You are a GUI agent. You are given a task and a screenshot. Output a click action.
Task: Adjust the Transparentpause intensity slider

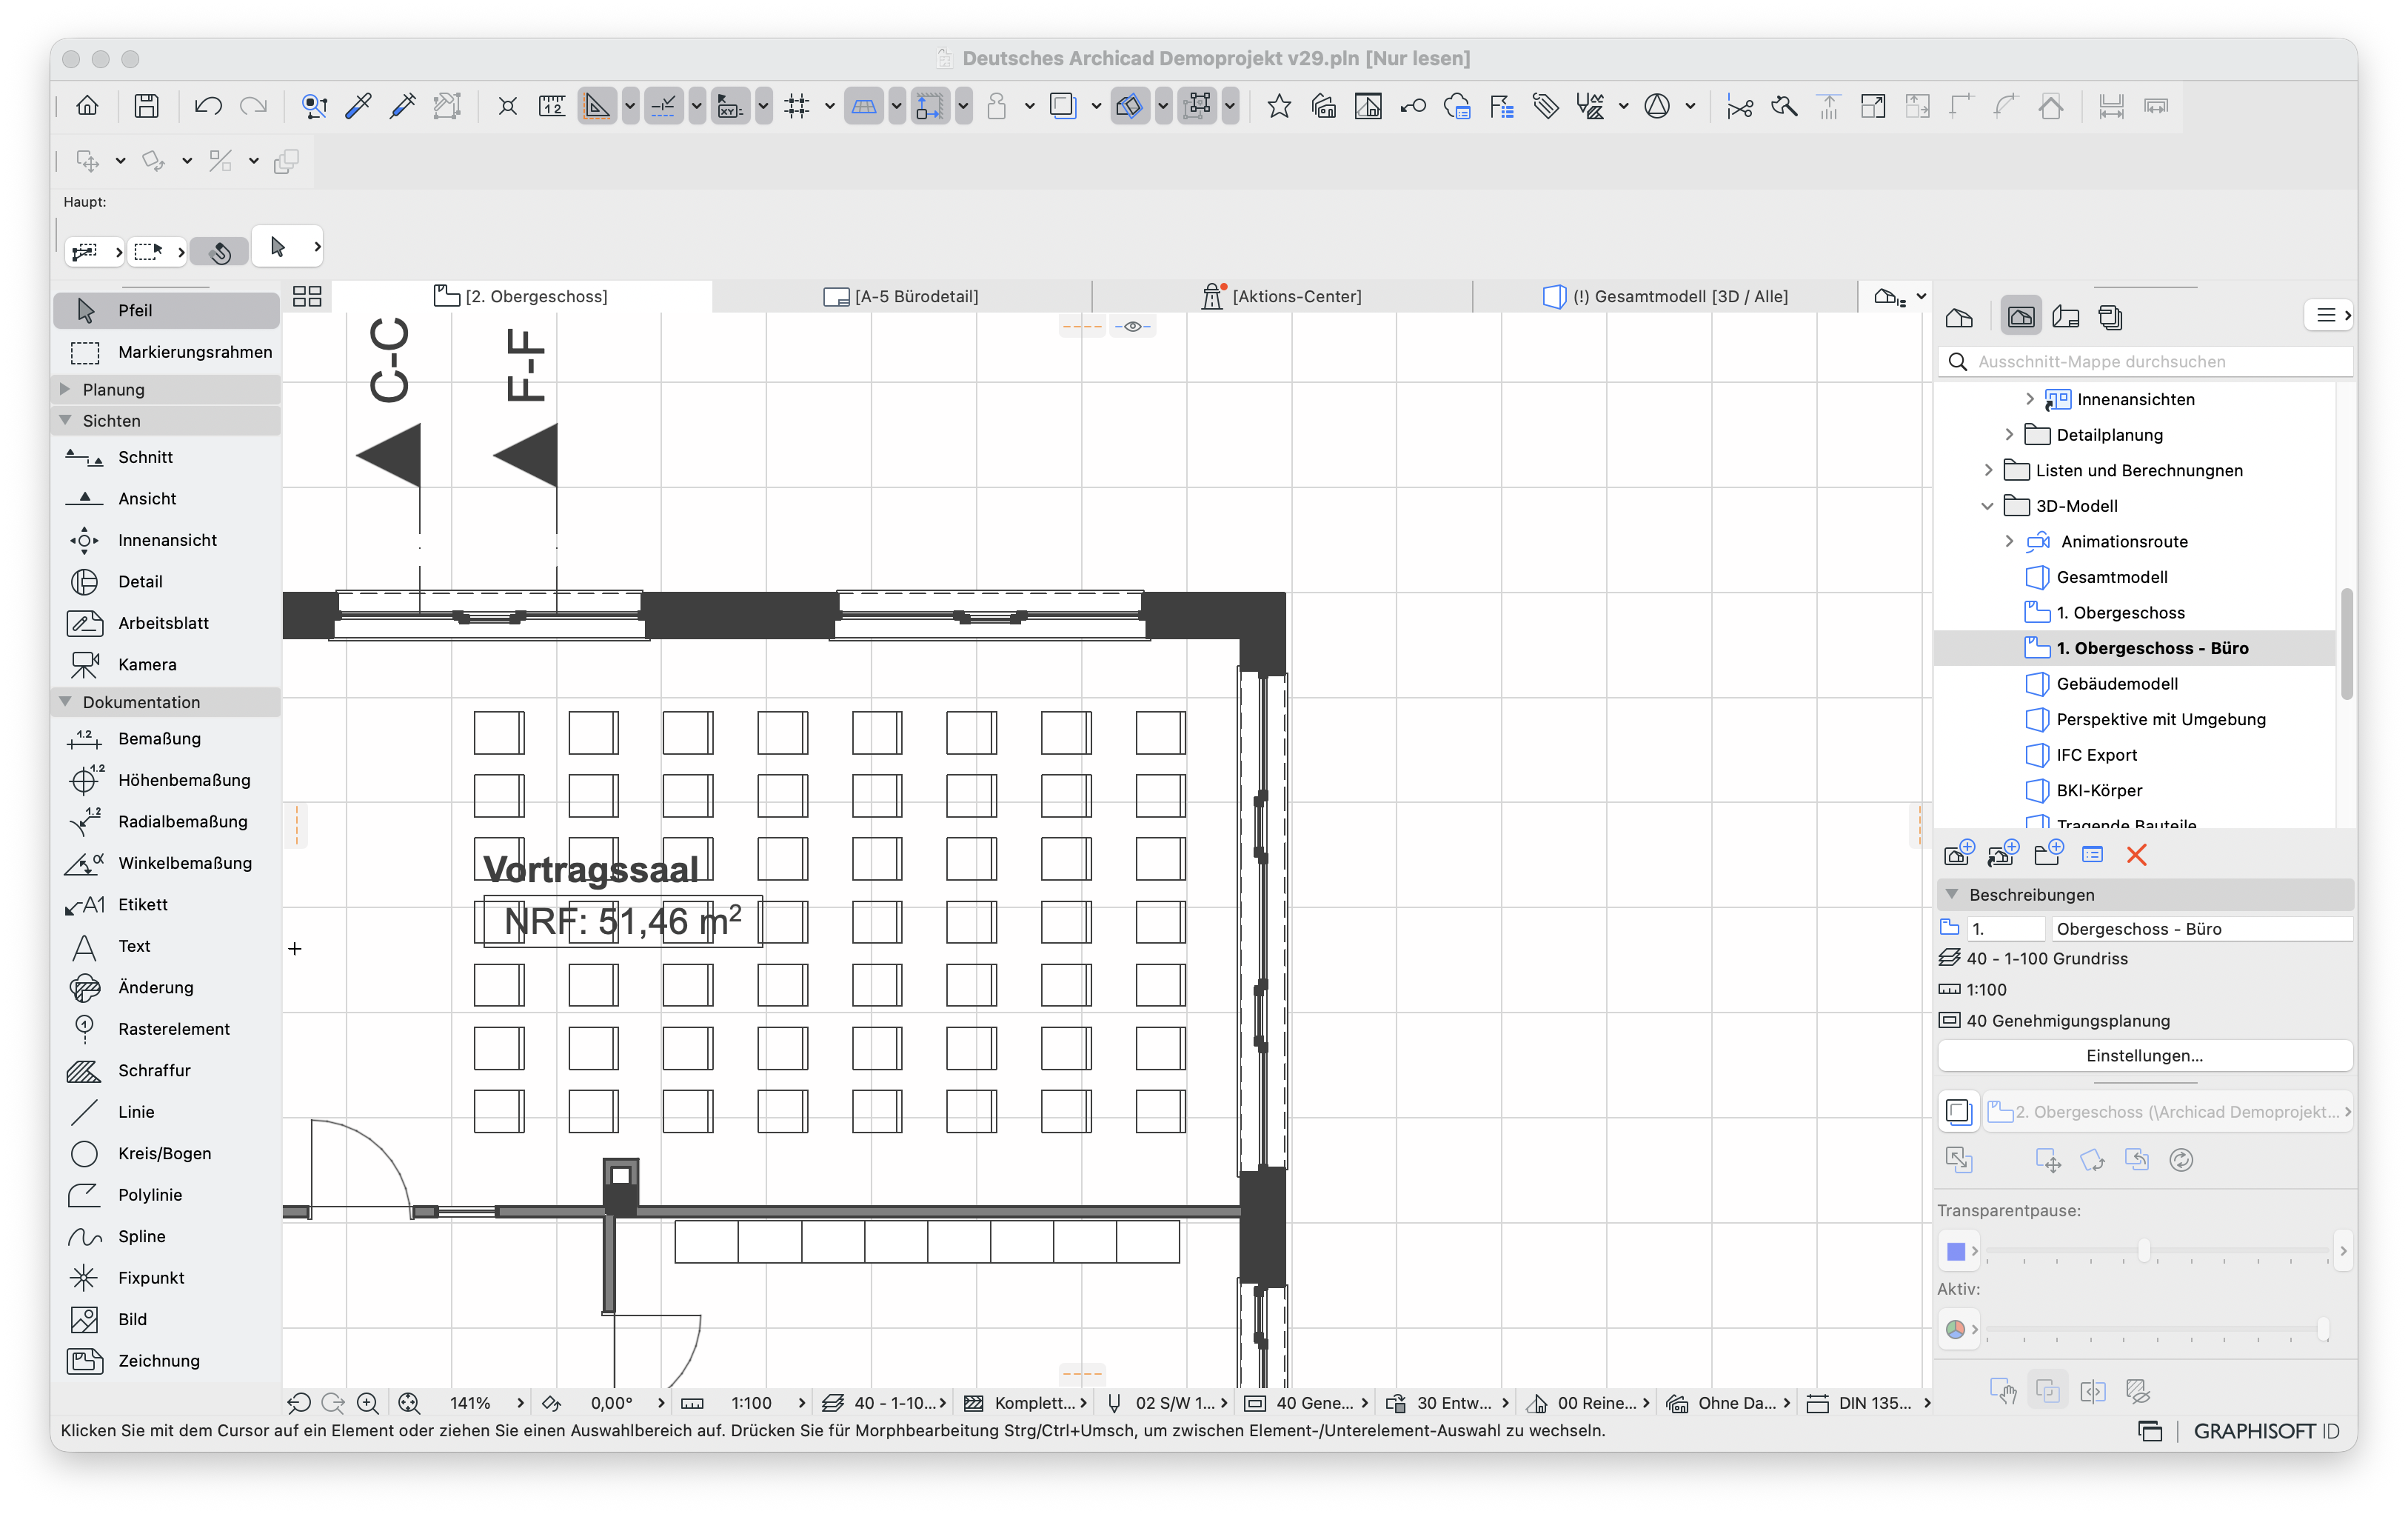(x=2144, y=1251)
